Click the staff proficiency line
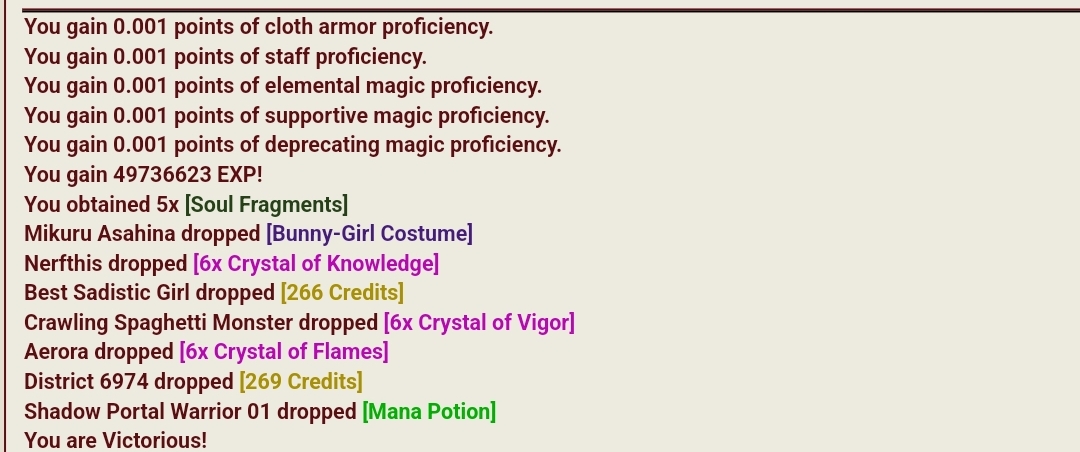Image resolution: width=1080 pixels, height=452 pixels. [x=226, y=56]
